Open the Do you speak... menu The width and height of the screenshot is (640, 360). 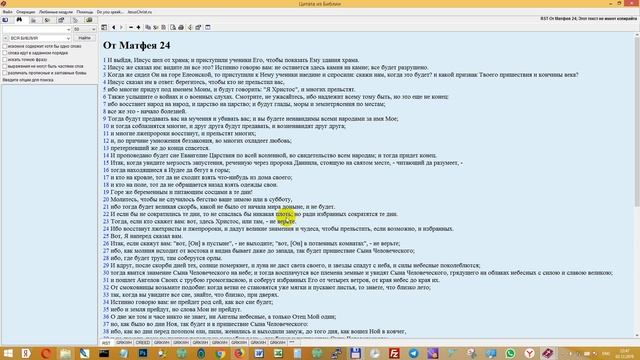(110, 12)
